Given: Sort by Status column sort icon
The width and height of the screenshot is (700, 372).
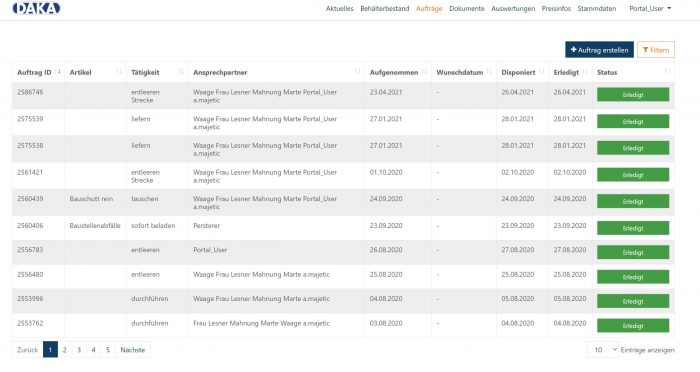Looking at the screenshot, I should (667, 72).
